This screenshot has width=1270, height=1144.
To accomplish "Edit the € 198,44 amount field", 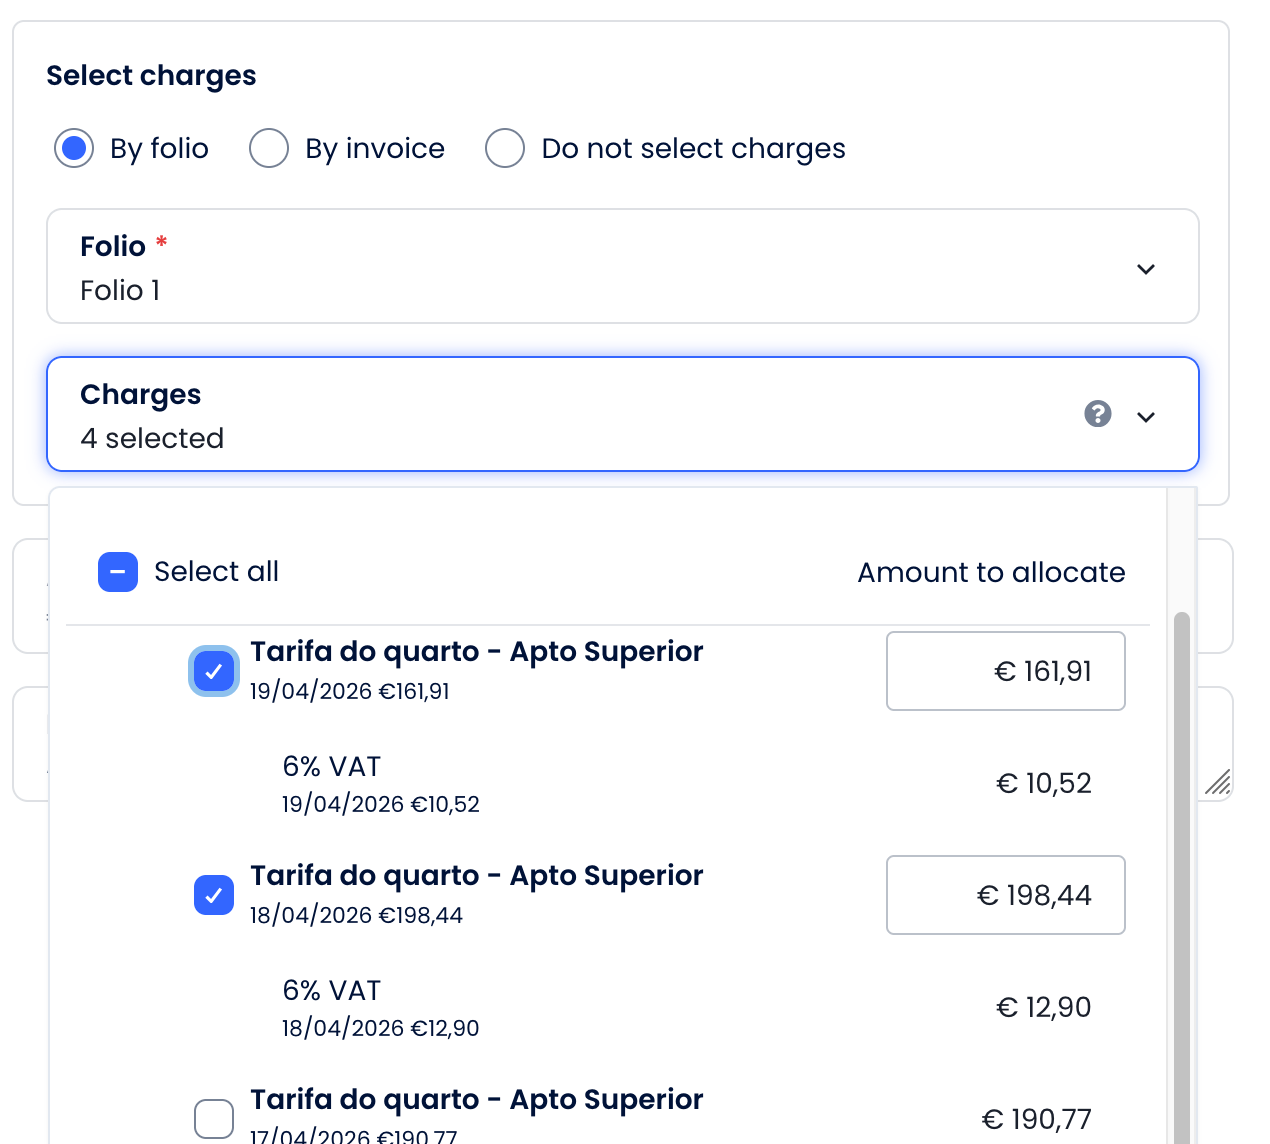I will click(1005, 895).
